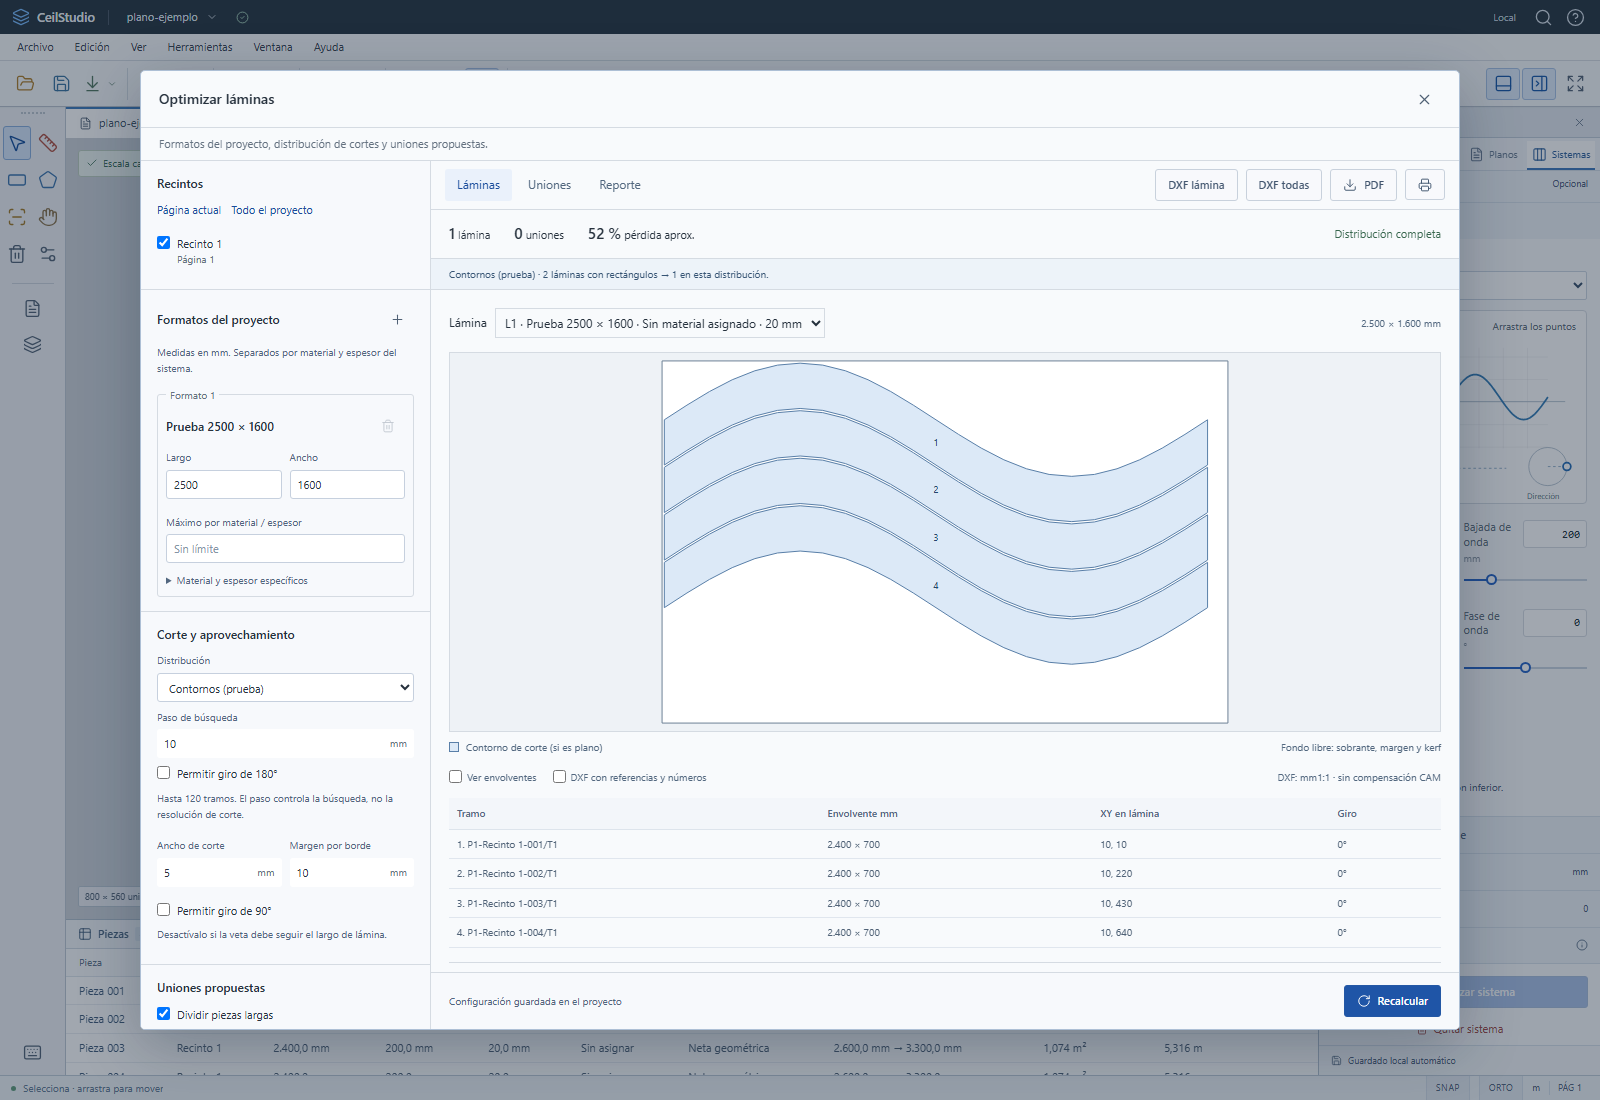Image resolution: width=1600 pixels, height=1100 pixels.
Task: Switch to the Reporte tab
Action: pos(620,185)
